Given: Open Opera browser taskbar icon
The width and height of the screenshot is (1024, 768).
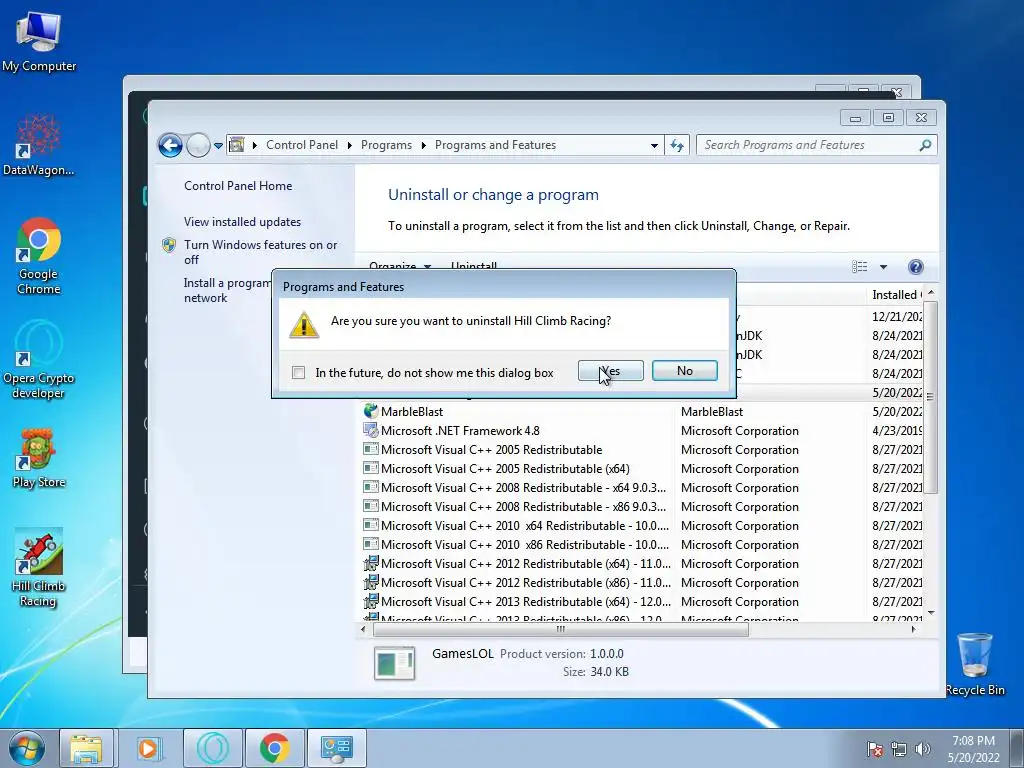Looking at the screenshot, I should tap(213, 748).
